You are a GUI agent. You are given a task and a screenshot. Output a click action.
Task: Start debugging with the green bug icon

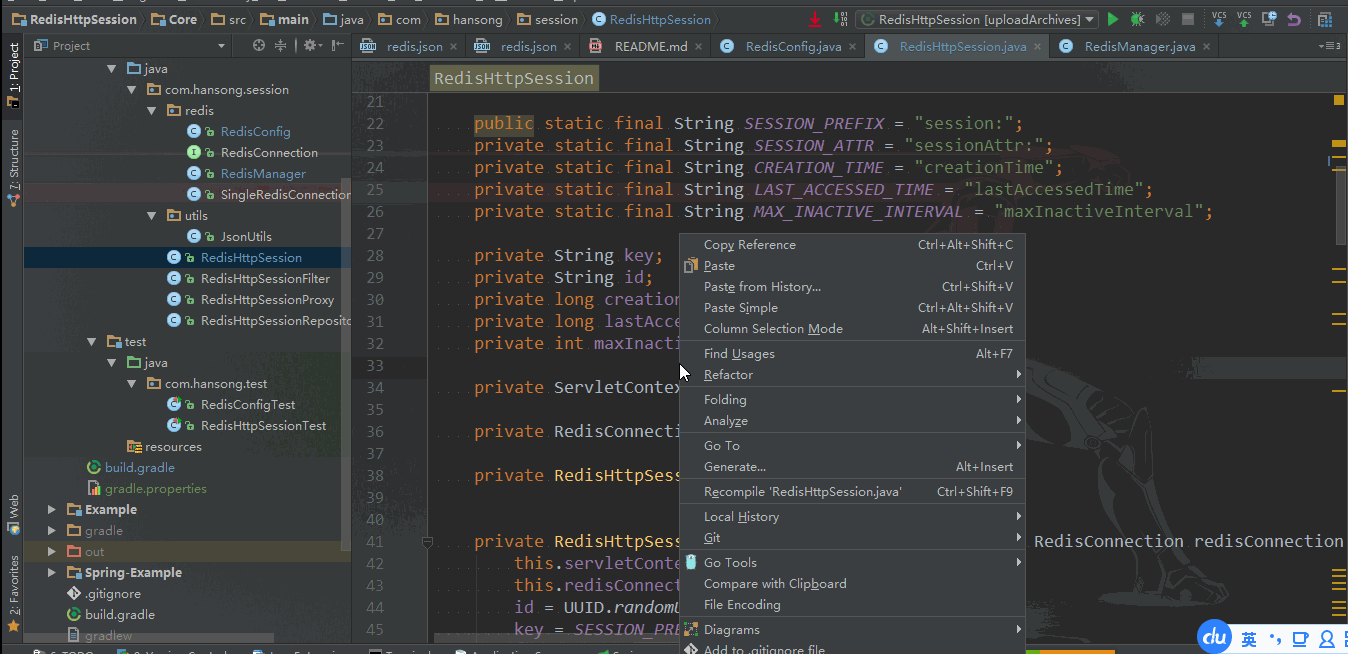pos(1137,19)
